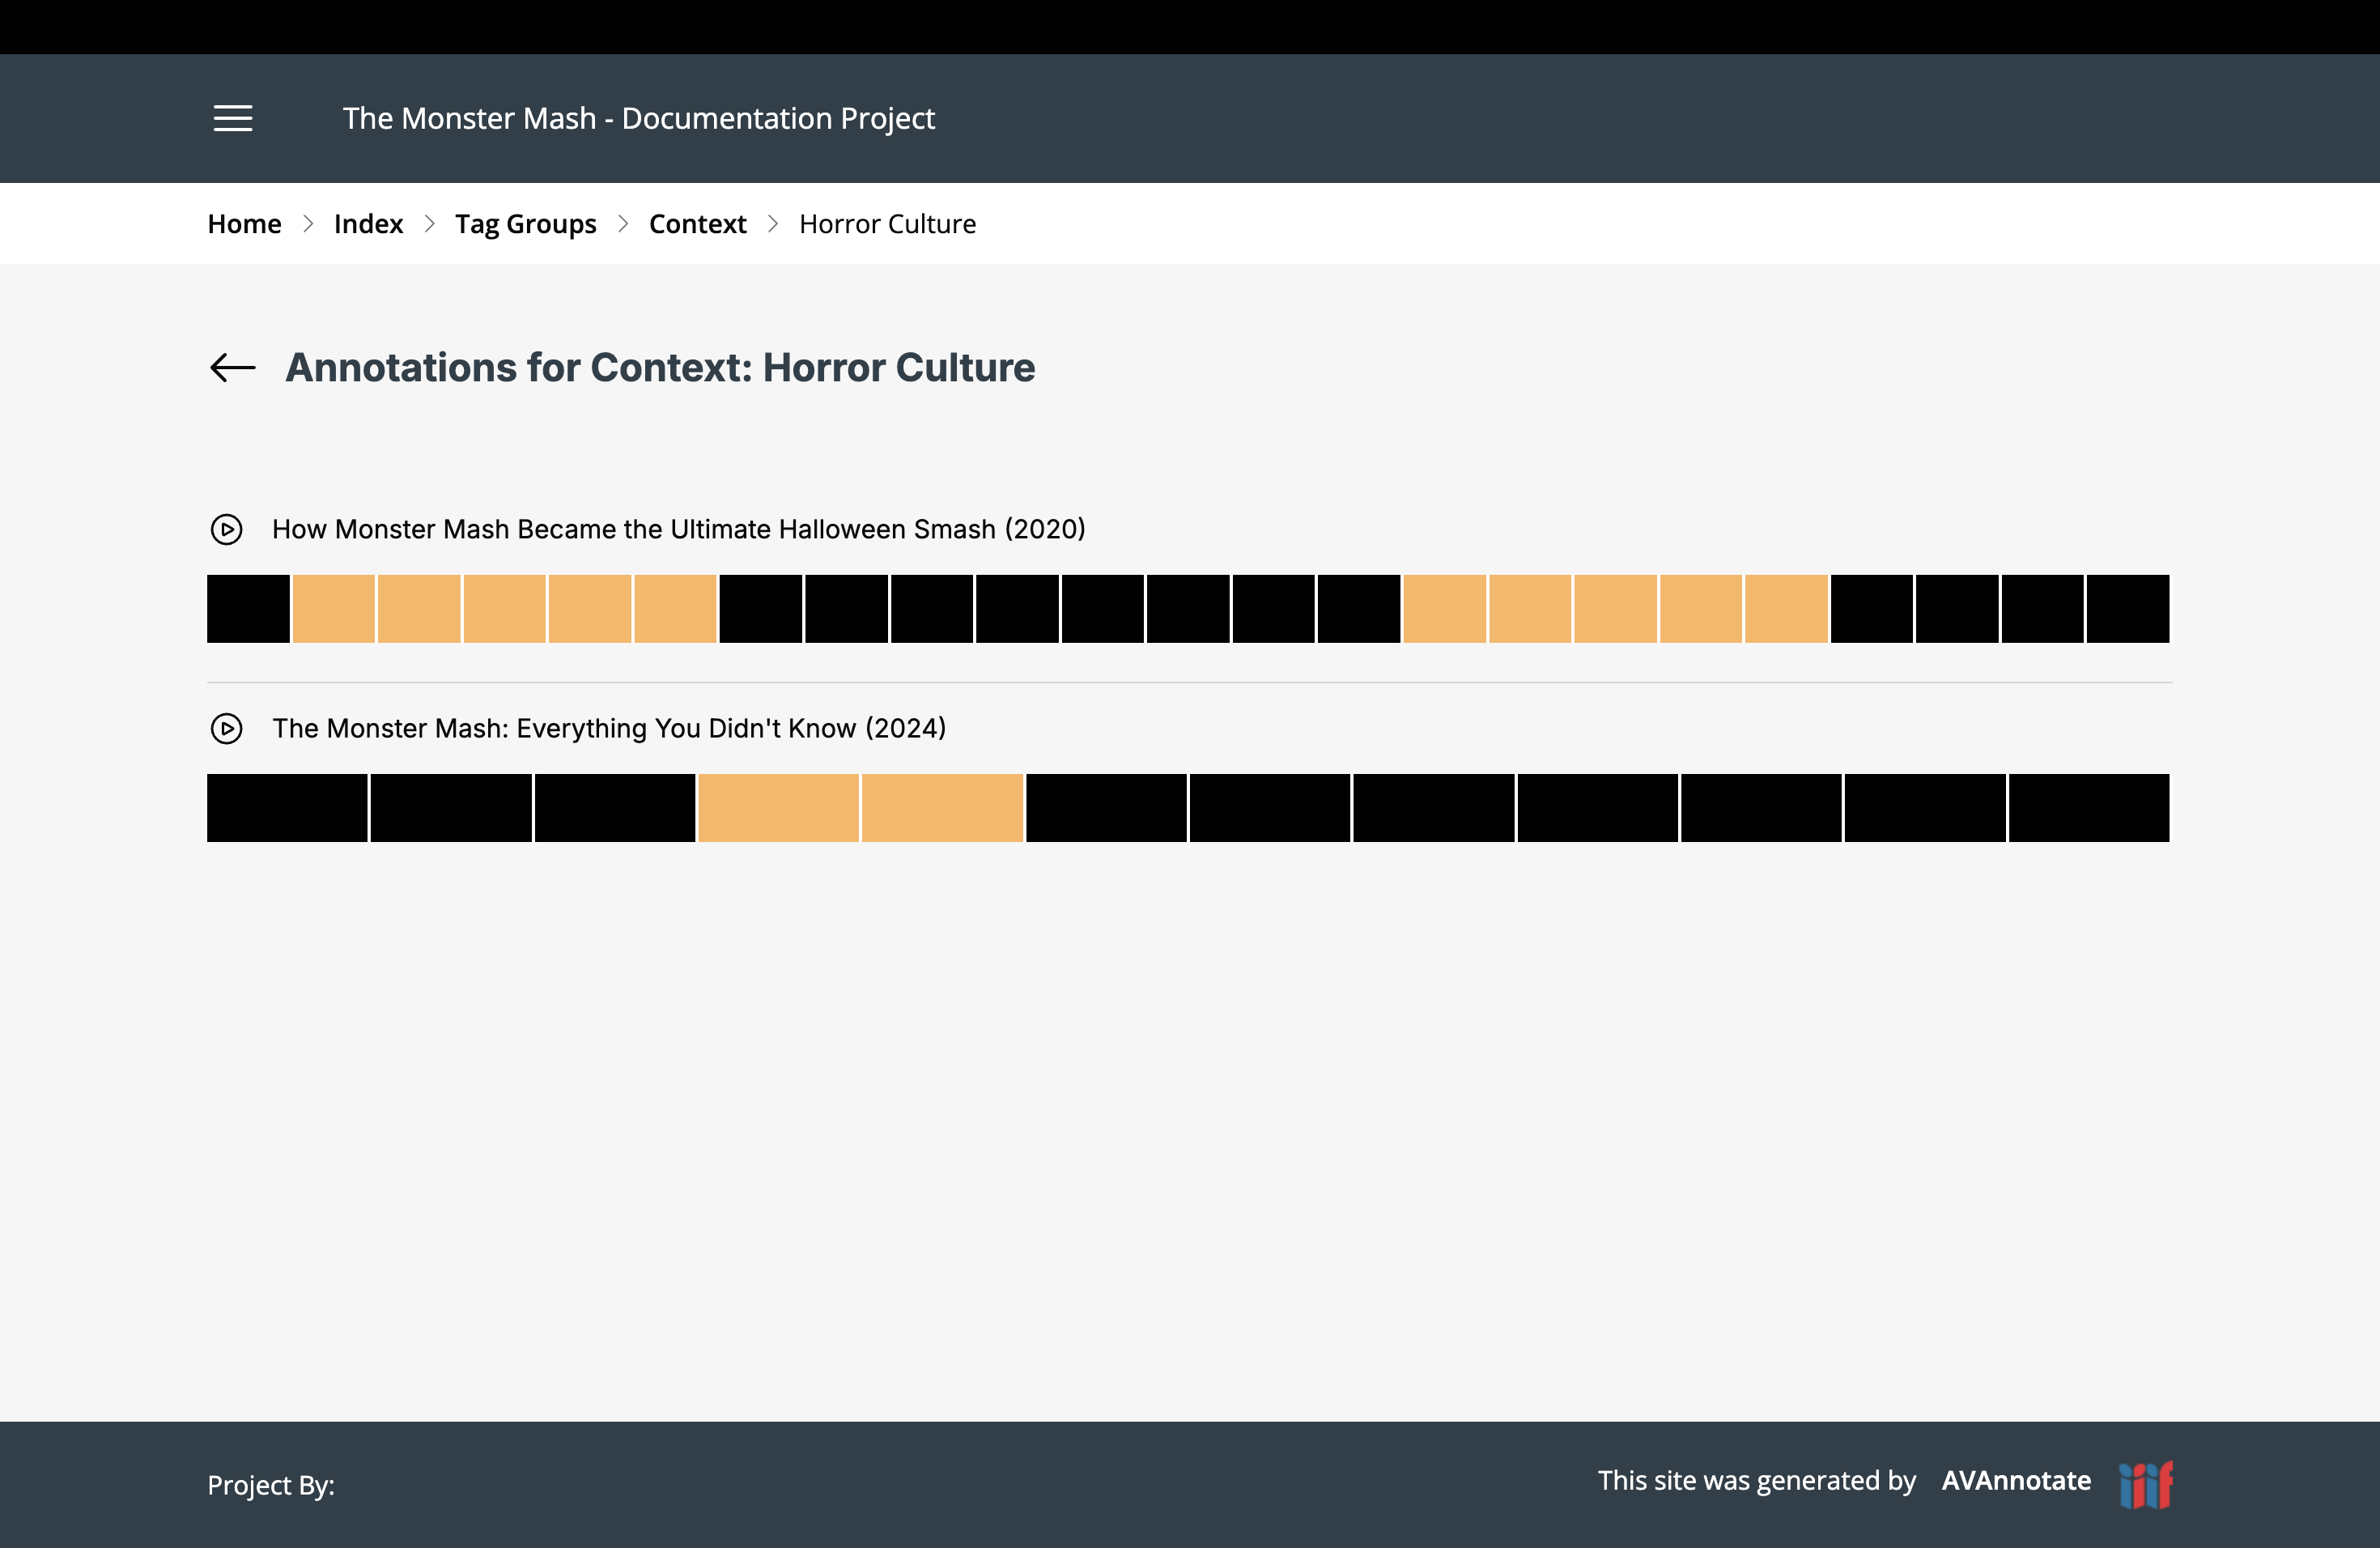Select first orange segment in 2020 timeline
2380x1548 pixels.
[x=333, y=608]
